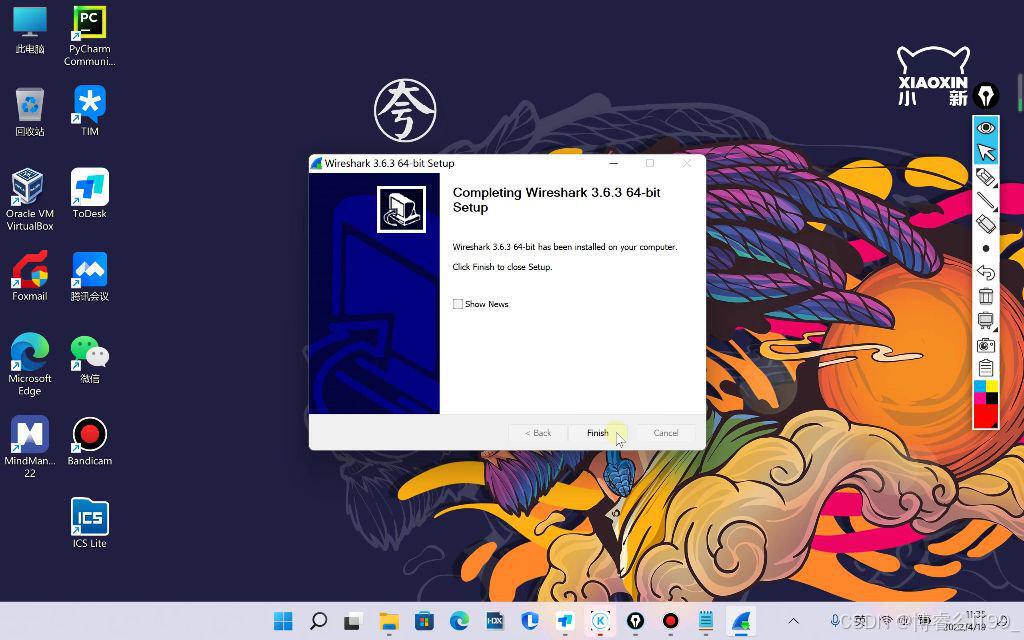Click the Back button in Wireshark Setup

[538, 433]
